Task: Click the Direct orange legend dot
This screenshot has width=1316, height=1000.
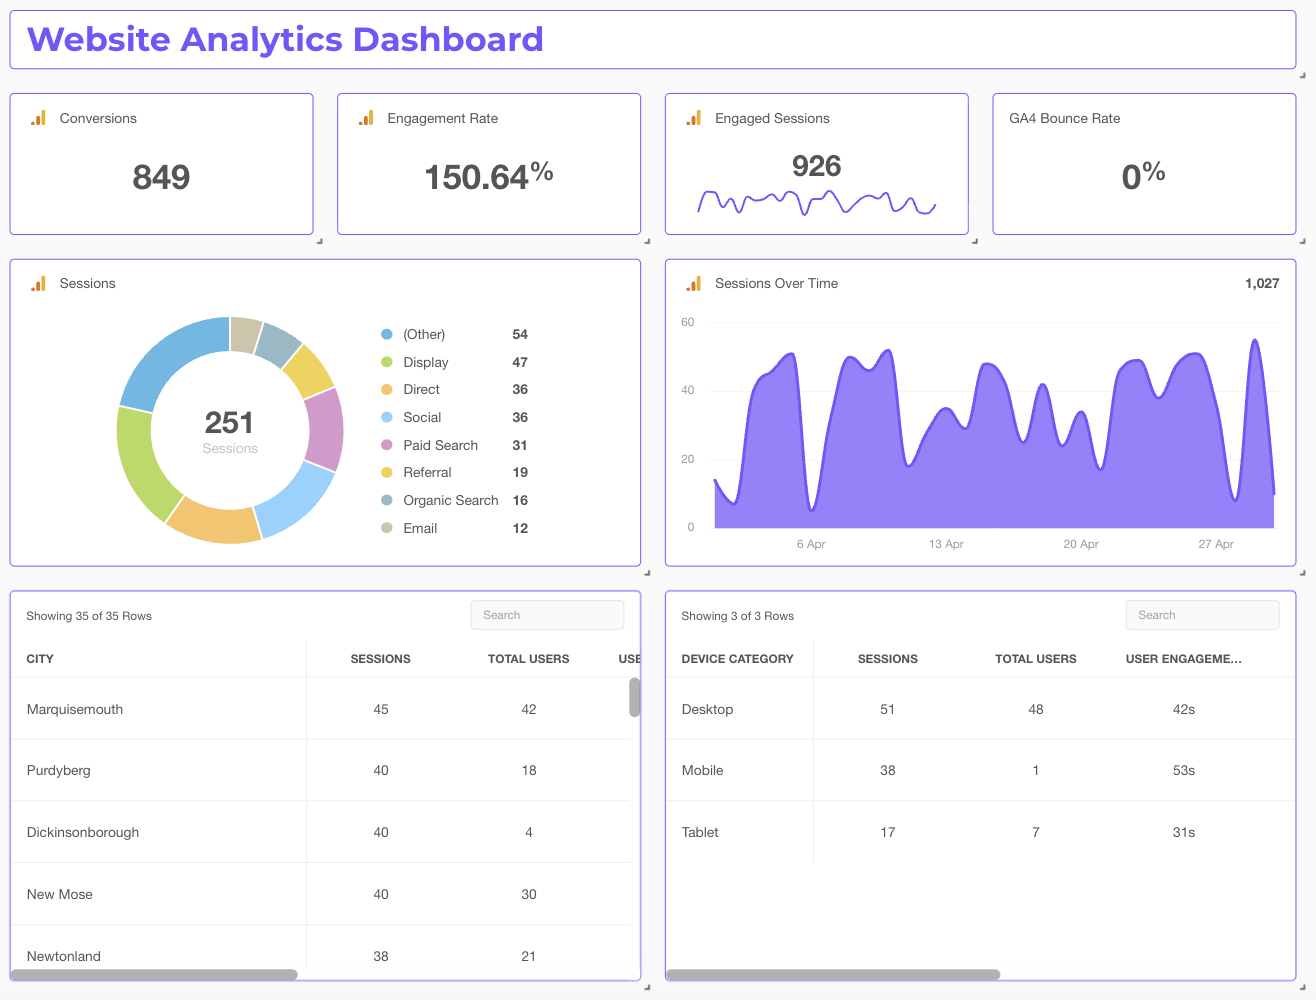Action: click(387, 389)
